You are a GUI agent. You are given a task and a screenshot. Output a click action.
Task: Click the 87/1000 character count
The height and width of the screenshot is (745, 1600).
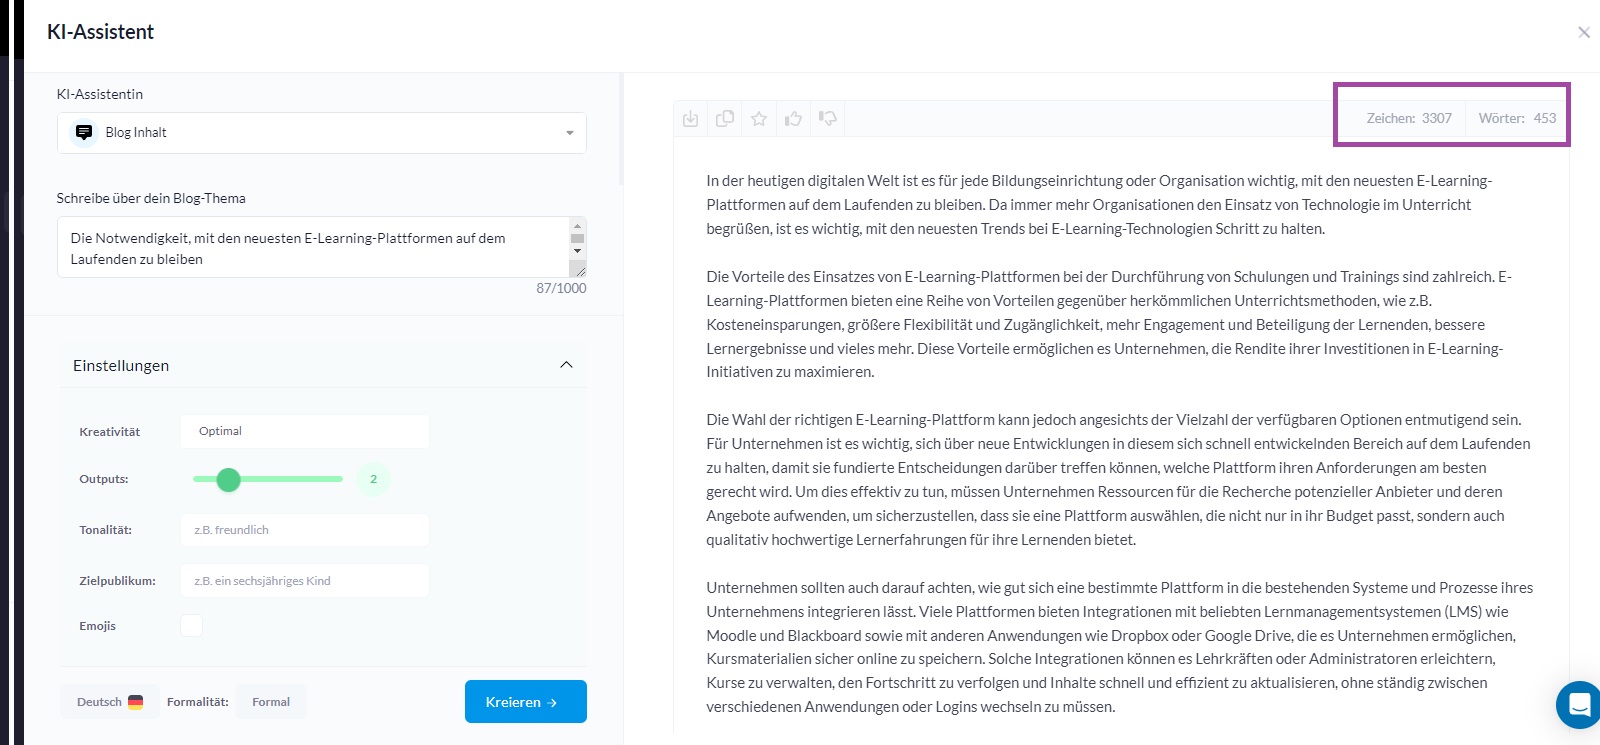tap(561, 288)
